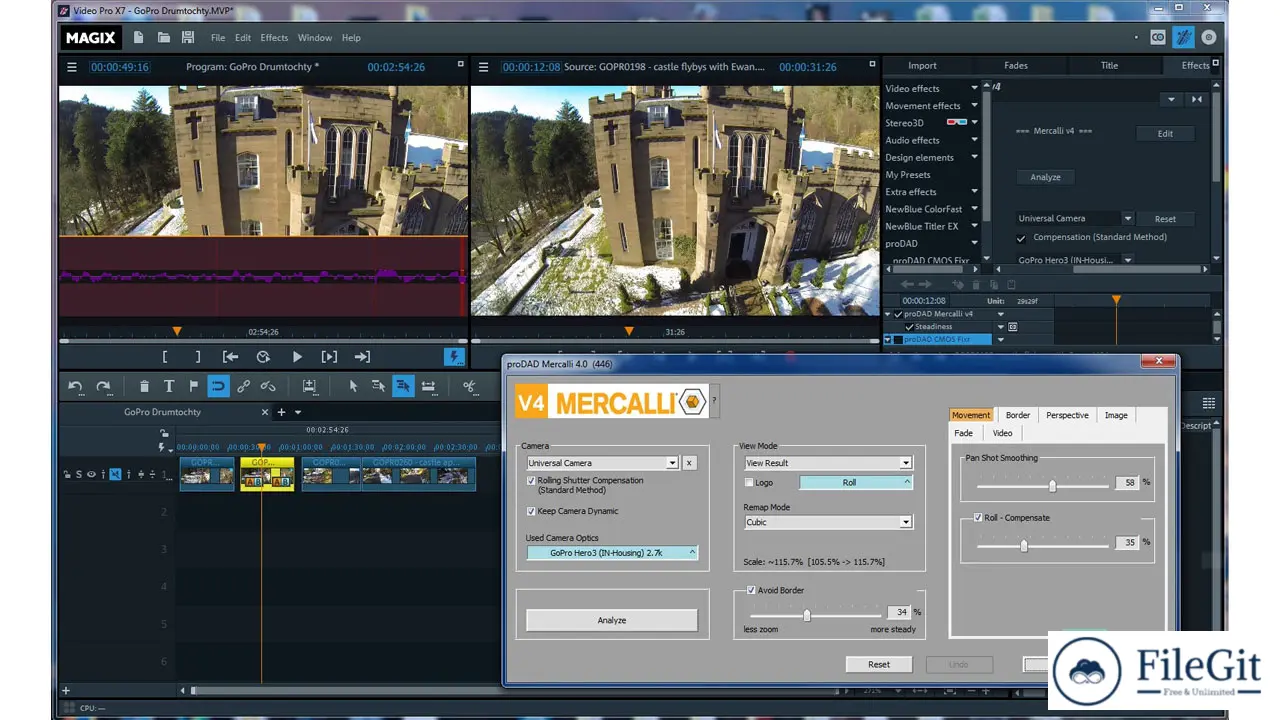Play the program monitor video
Image resolution: width=1280 pixels, height=720 pixels.
coord(297,357)
